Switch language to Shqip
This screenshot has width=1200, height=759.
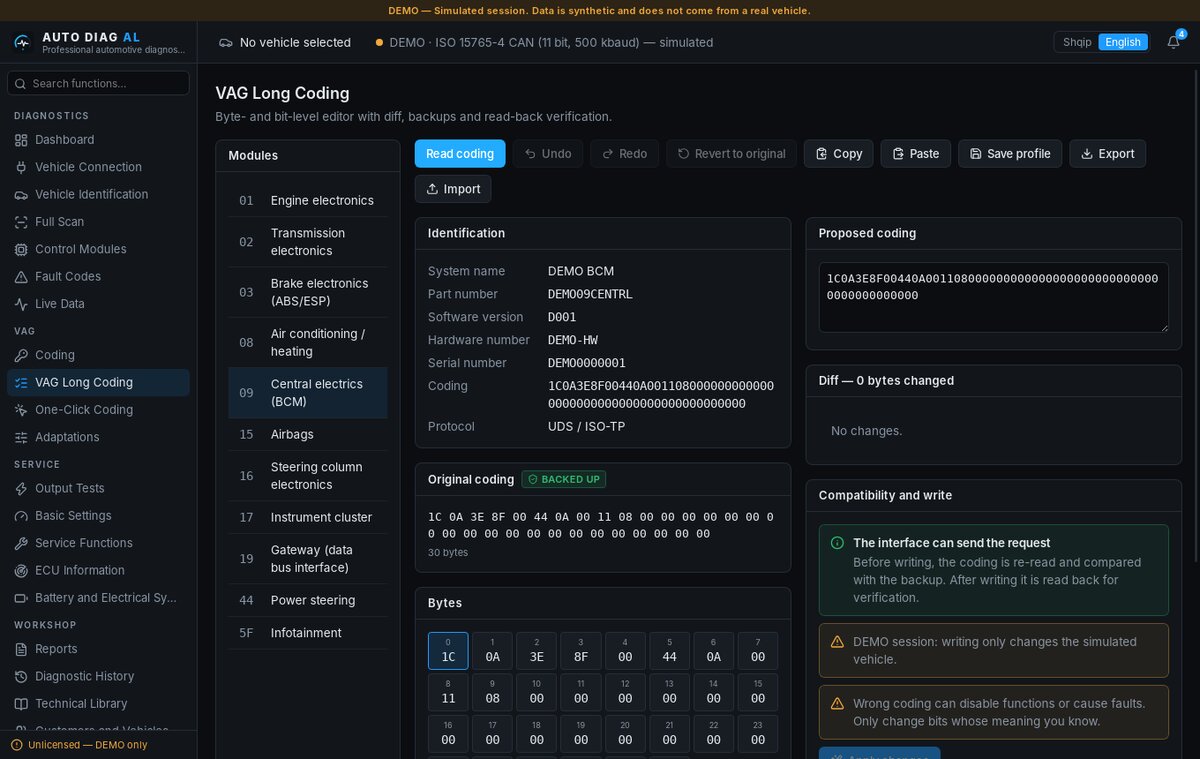click(1077, 42)
